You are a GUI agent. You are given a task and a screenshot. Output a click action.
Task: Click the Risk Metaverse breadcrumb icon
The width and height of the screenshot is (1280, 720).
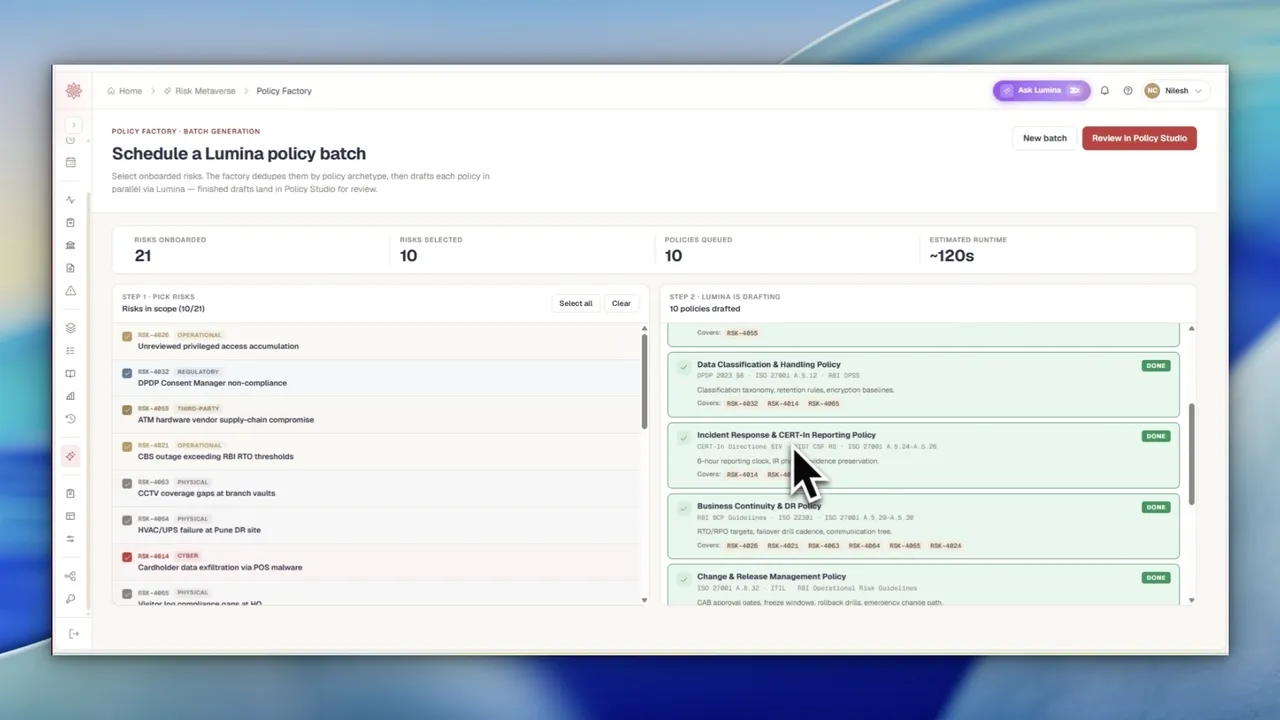pyautogui.click(x=167, y=91)
